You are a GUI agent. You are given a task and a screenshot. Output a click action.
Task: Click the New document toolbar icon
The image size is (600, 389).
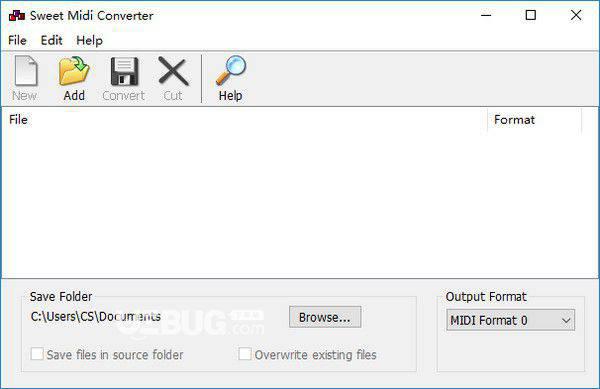tap(25, 71)
